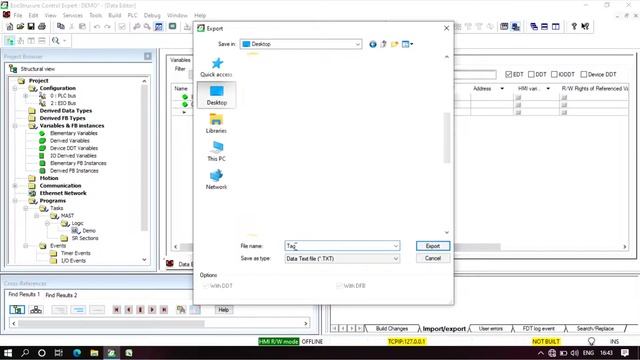Click the Open project folder icon

pyautogui.click(x=20, y=27)
